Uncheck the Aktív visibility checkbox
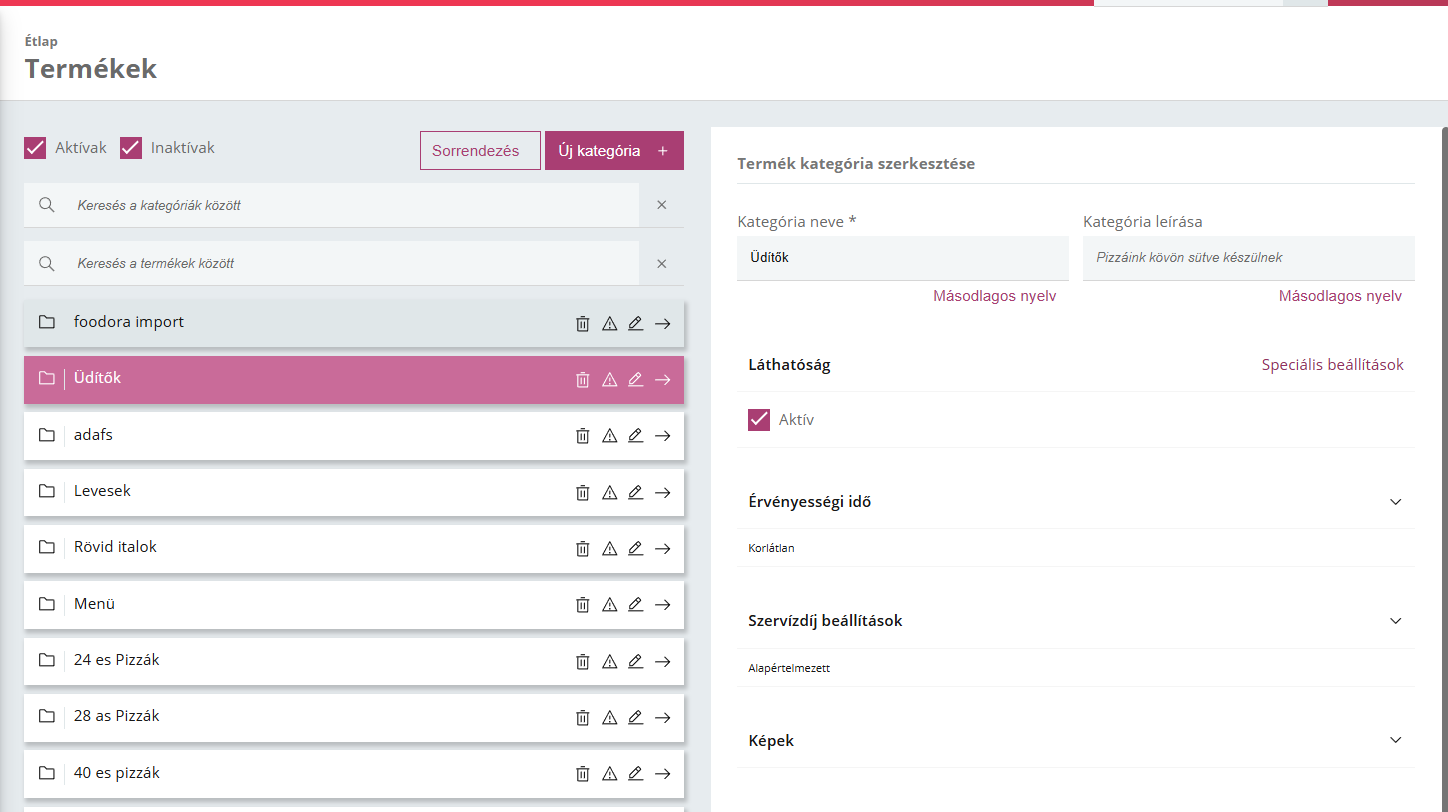Screen dimensions: 1448x812 click(759, 420)
